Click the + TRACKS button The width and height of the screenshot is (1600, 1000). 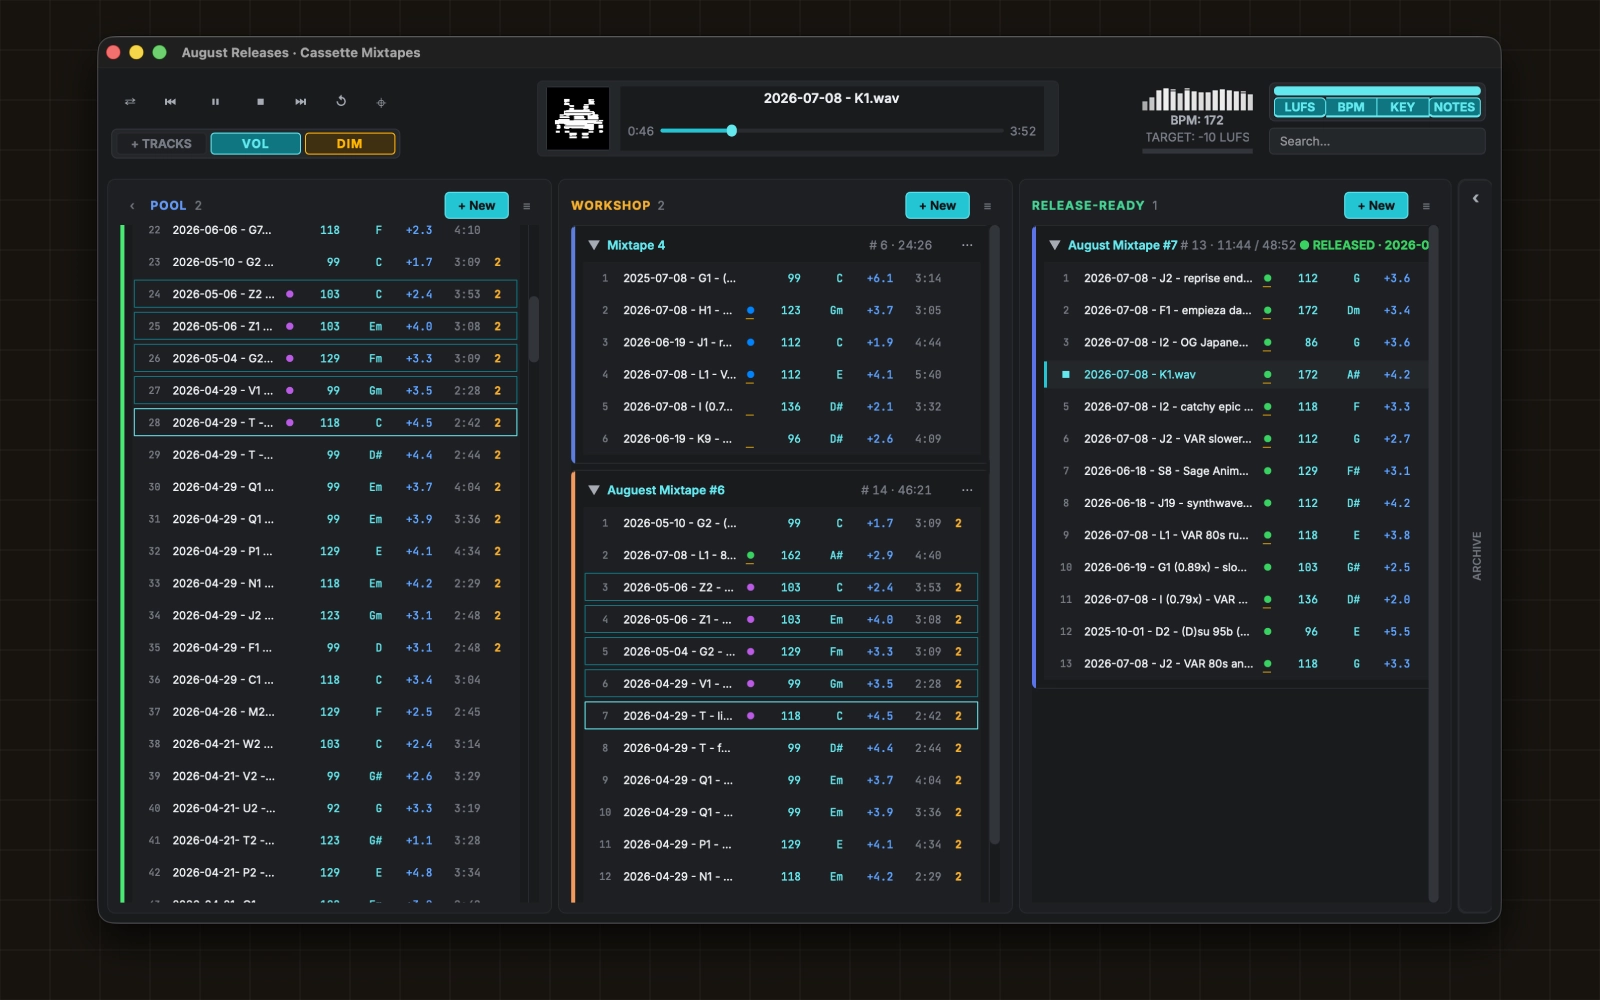[x=161, y=144]
